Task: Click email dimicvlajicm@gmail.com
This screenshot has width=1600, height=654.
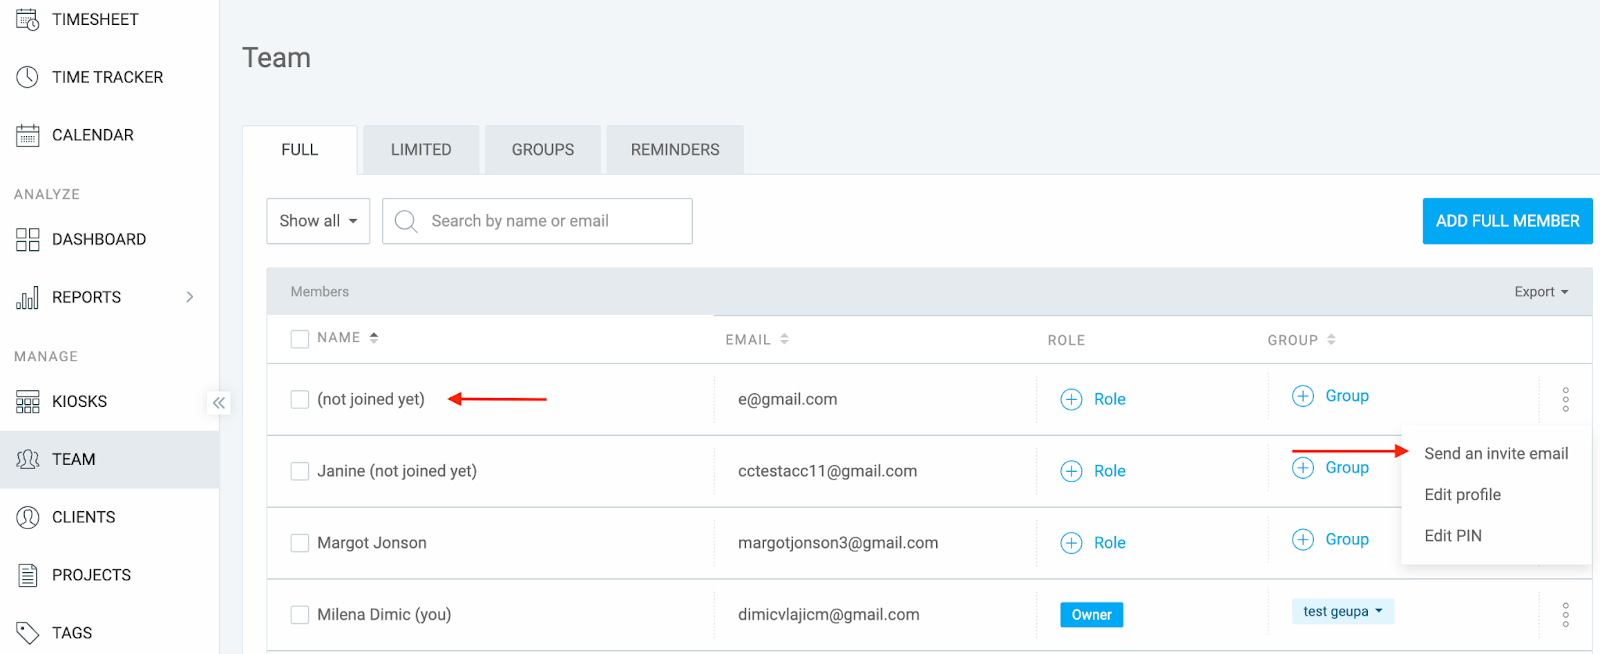Action: click(829, 615)
